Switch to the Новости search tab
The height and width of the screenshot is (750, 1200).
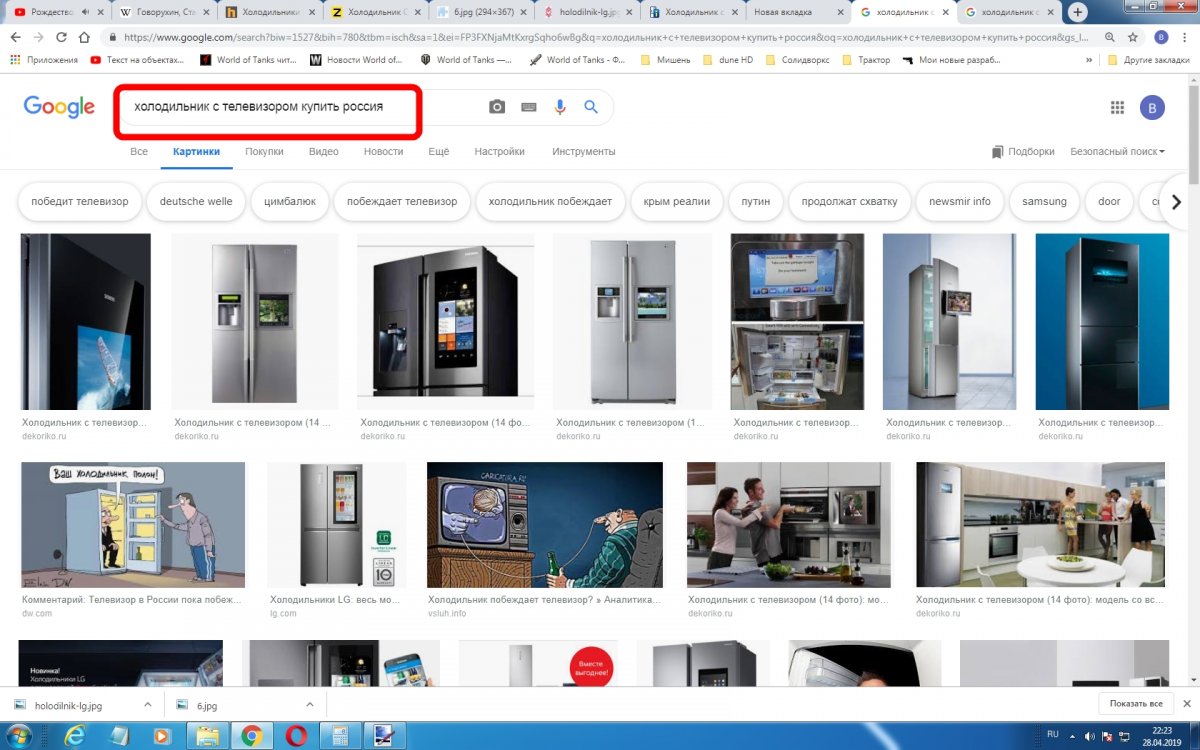[x=383, y=152]
